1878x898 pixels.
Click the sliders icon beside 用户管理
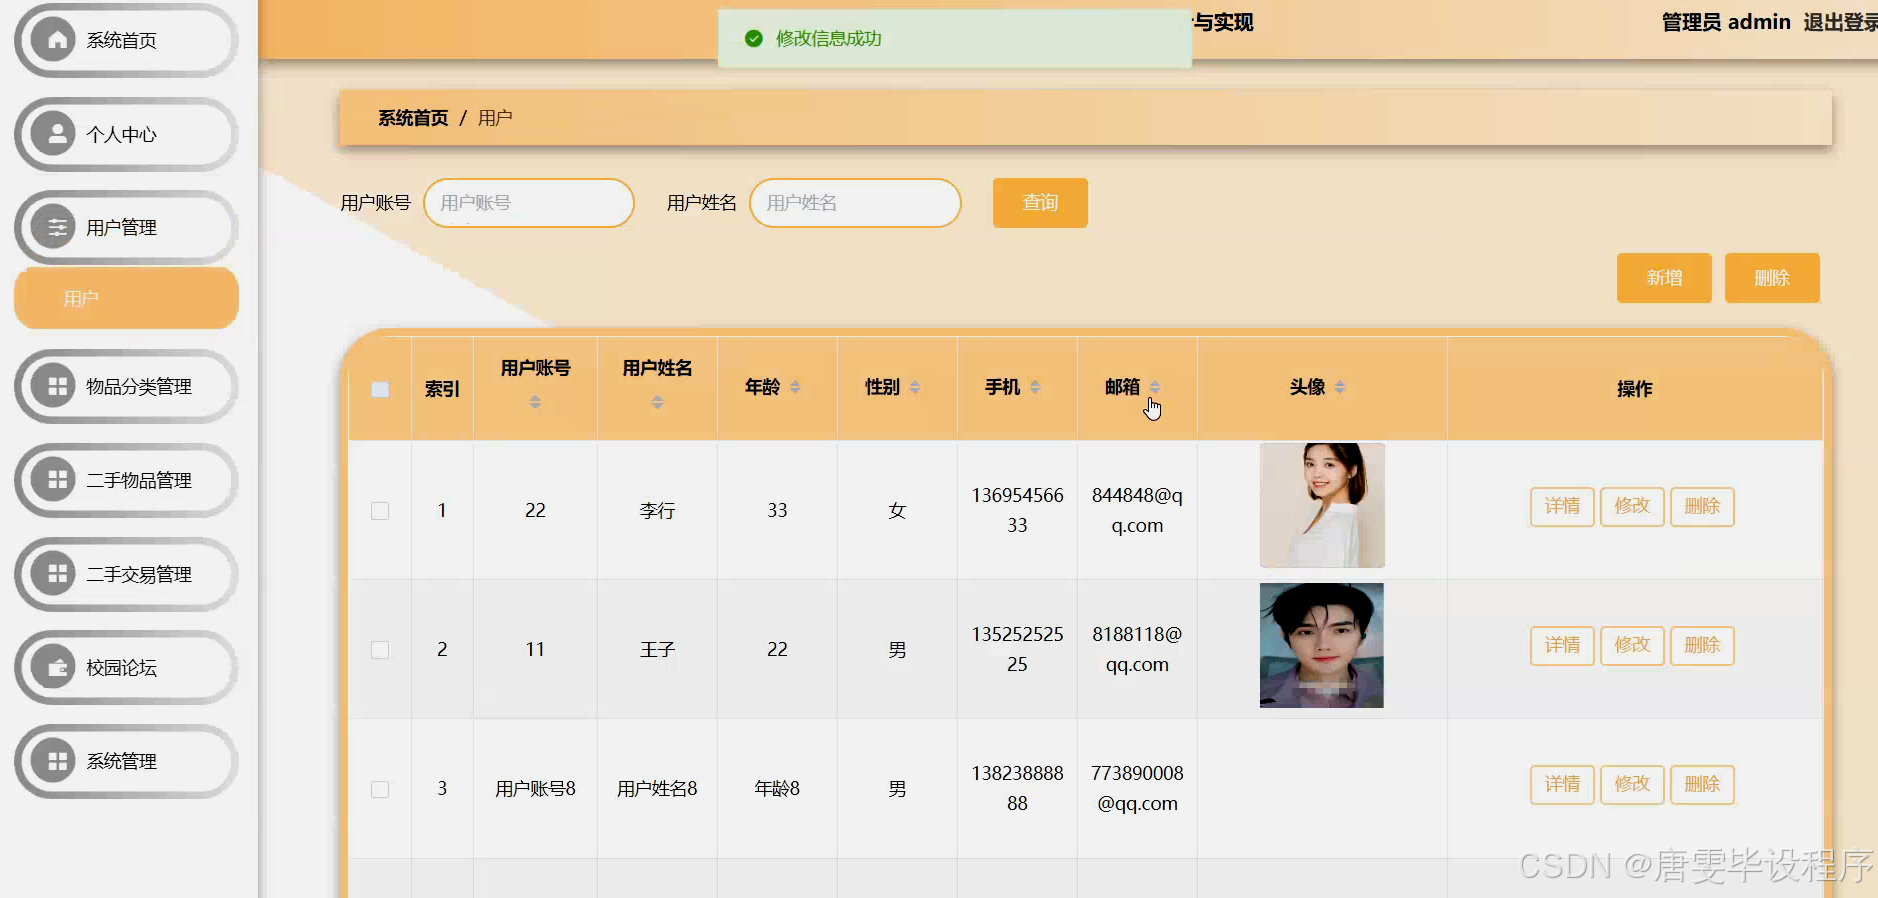[x=57, y=227]
